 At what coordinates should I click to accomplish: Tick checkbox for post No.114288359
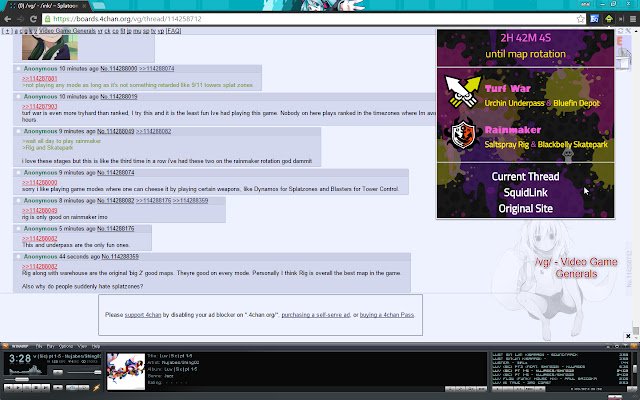(18, 257)
